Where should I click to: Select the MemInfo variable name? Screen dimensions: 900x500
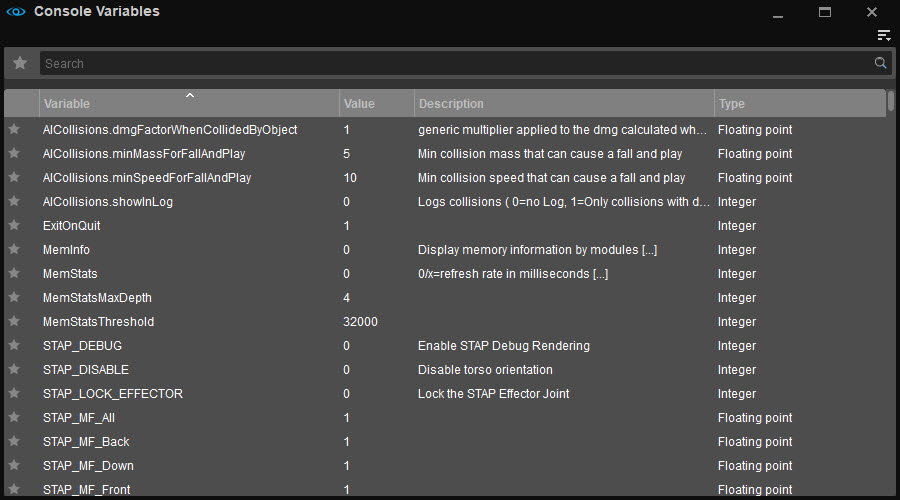coord(66,250)
